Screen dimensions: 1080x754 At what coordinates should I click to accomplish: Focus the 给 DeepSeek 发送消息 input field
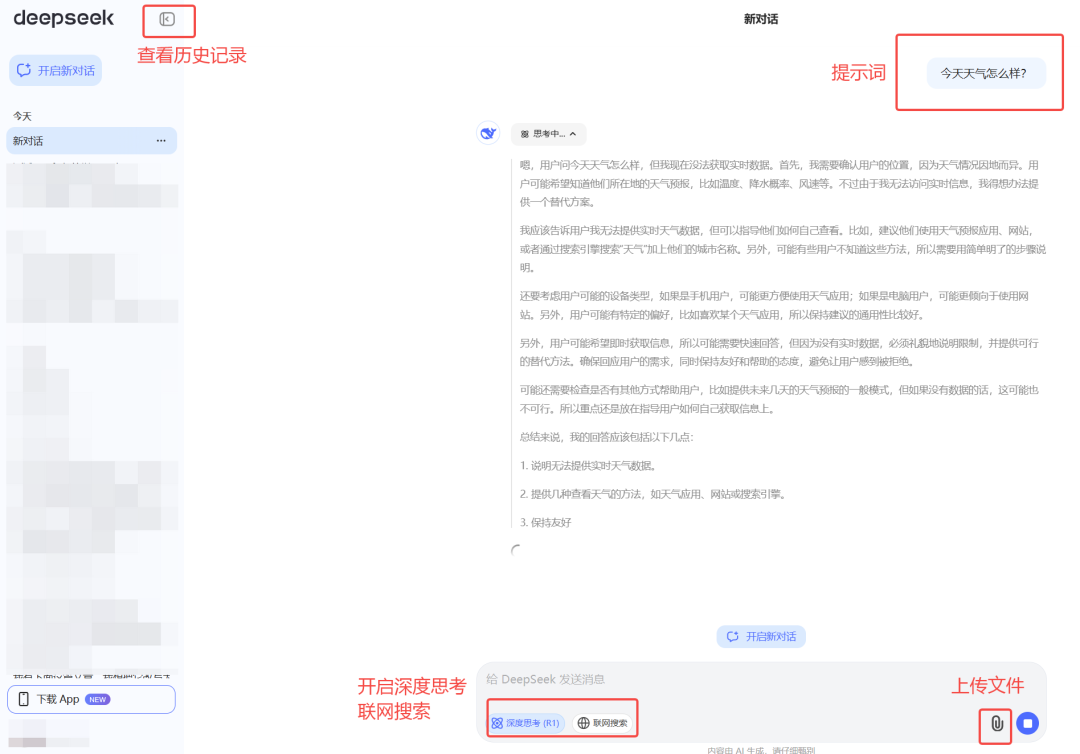click(761, 680)
